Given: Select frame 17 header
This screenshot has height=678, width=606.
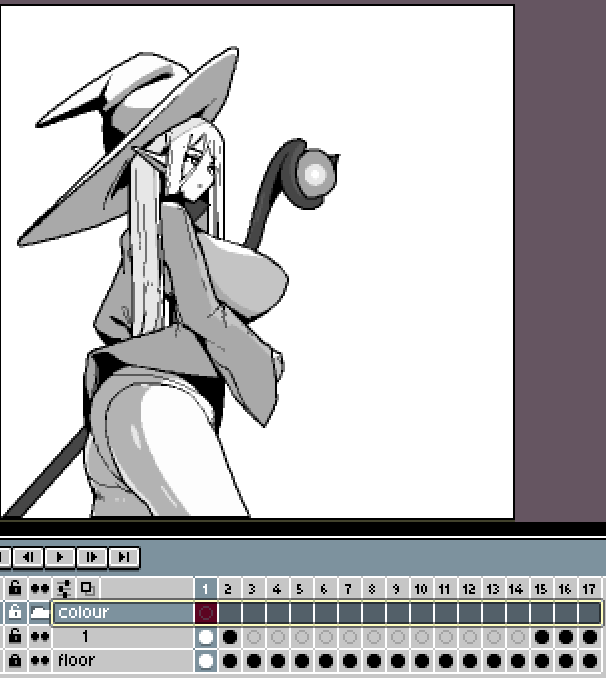Looking at the screenshot, I should point(590,588).
